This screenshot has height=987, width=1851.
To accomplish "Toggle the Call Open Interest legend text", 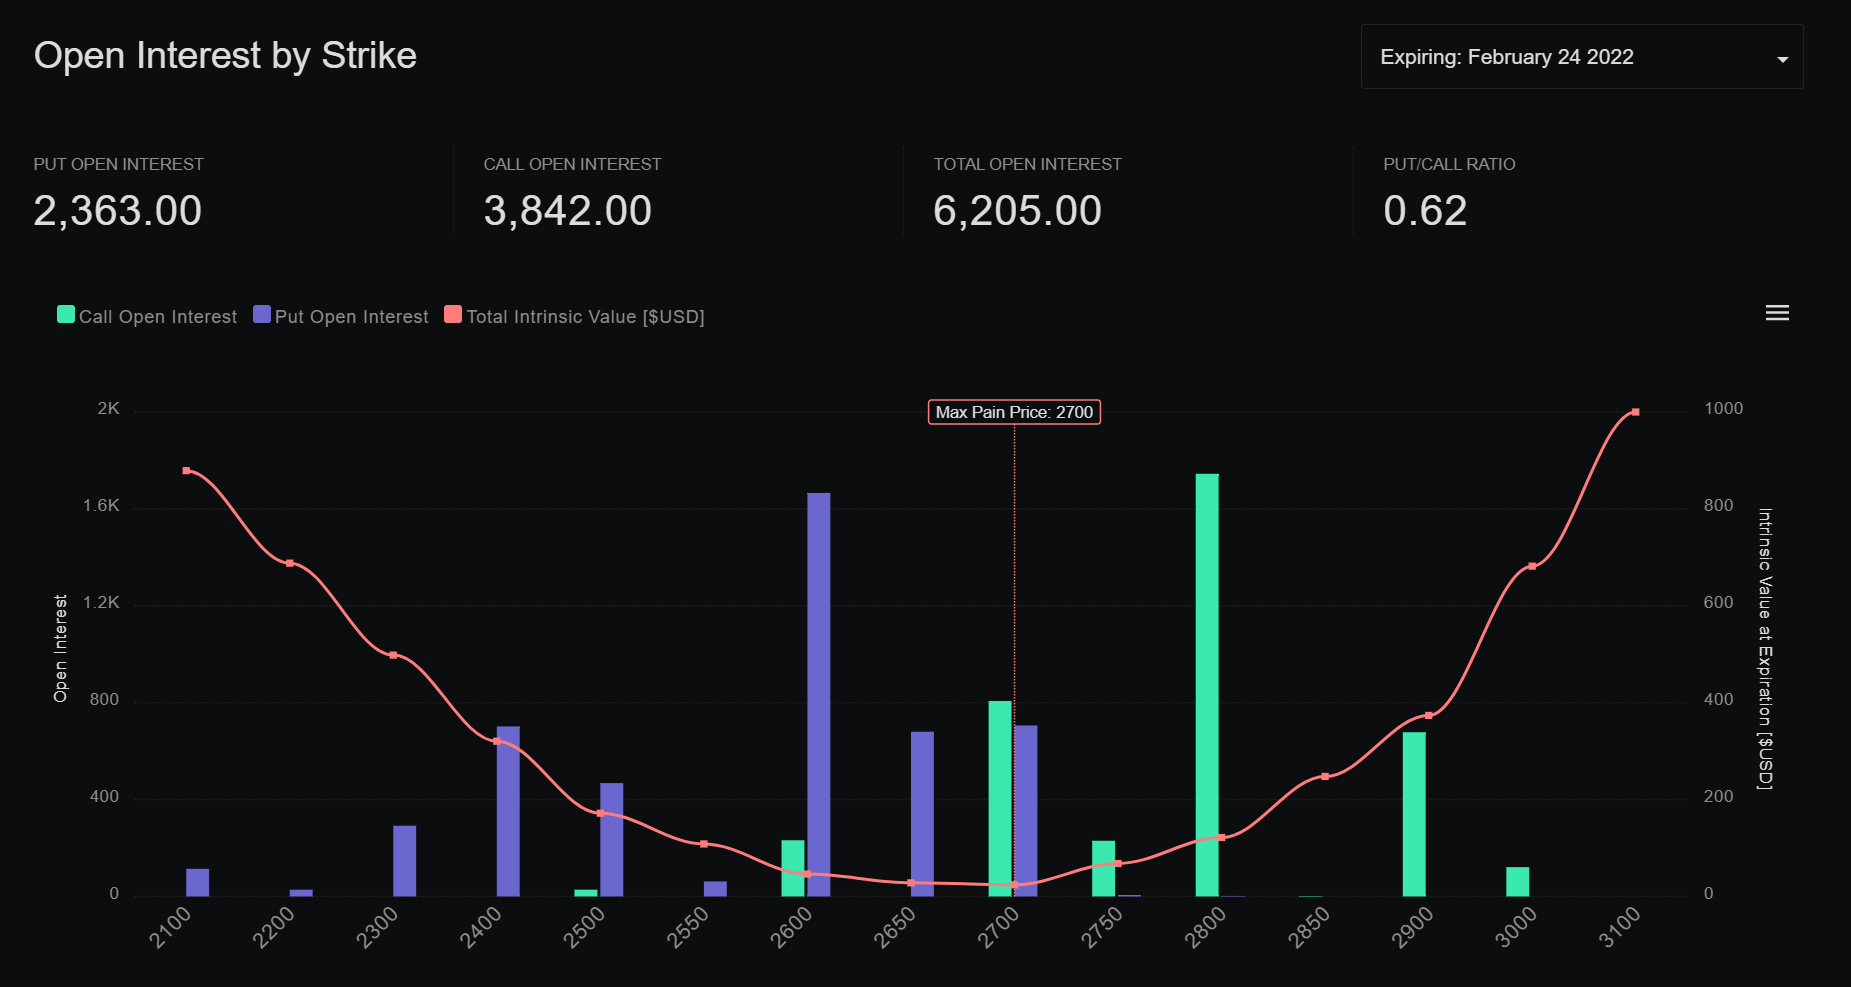I will click(x=158, y=317).
